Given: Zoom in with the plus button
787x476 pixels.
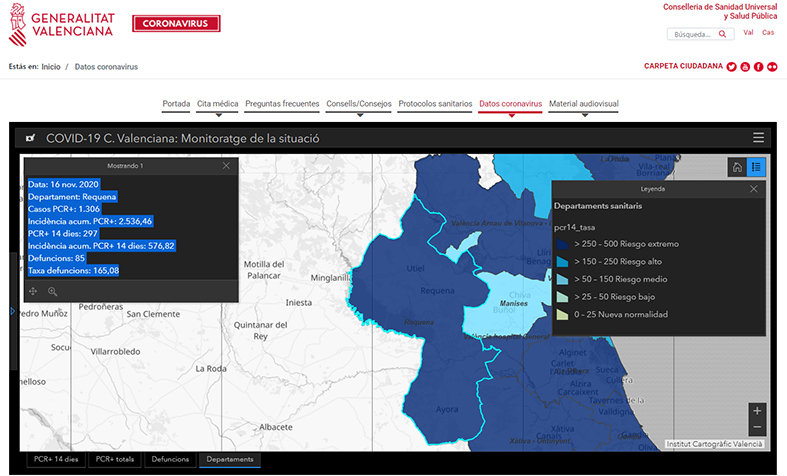Looking at the screenshot, I should click(757, 411).
